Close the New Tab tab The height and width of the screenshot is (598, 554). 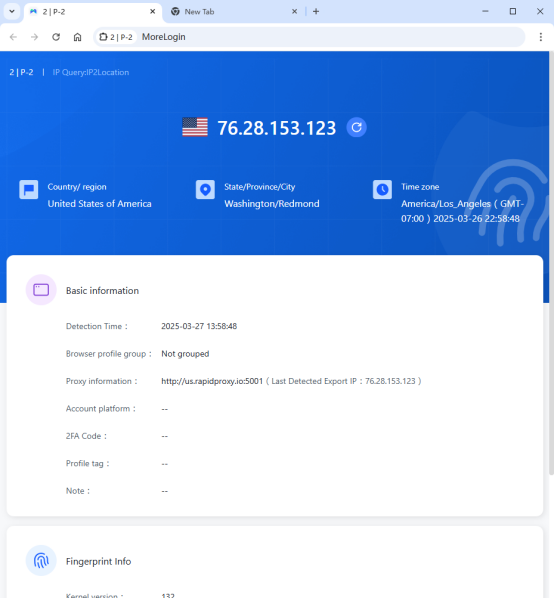pos(294,11)
